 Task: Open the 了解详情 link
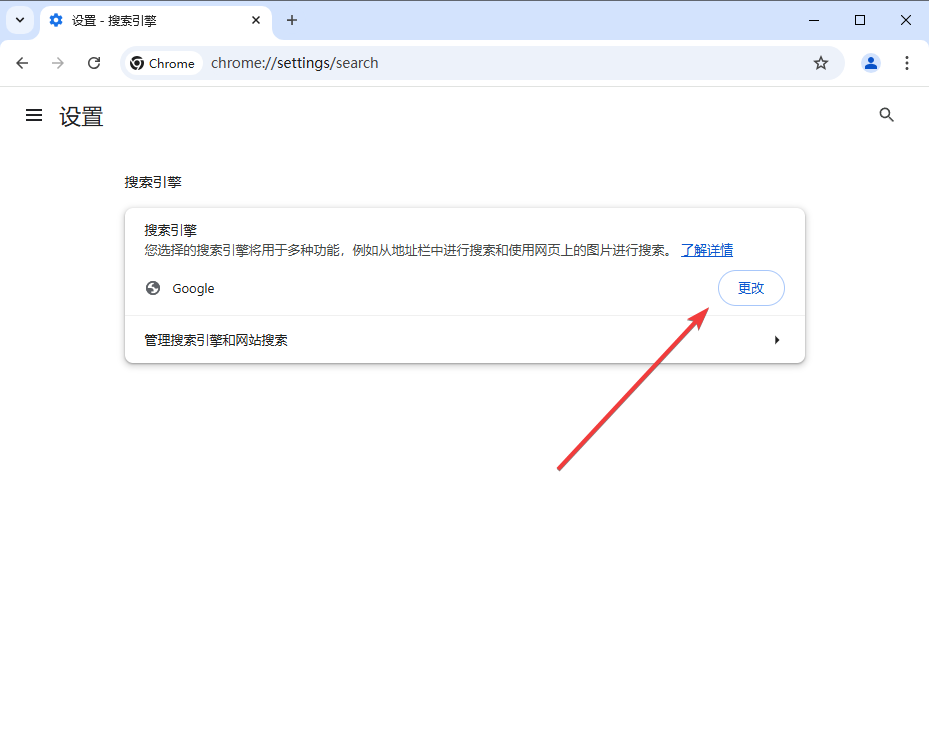coord(707,249)
